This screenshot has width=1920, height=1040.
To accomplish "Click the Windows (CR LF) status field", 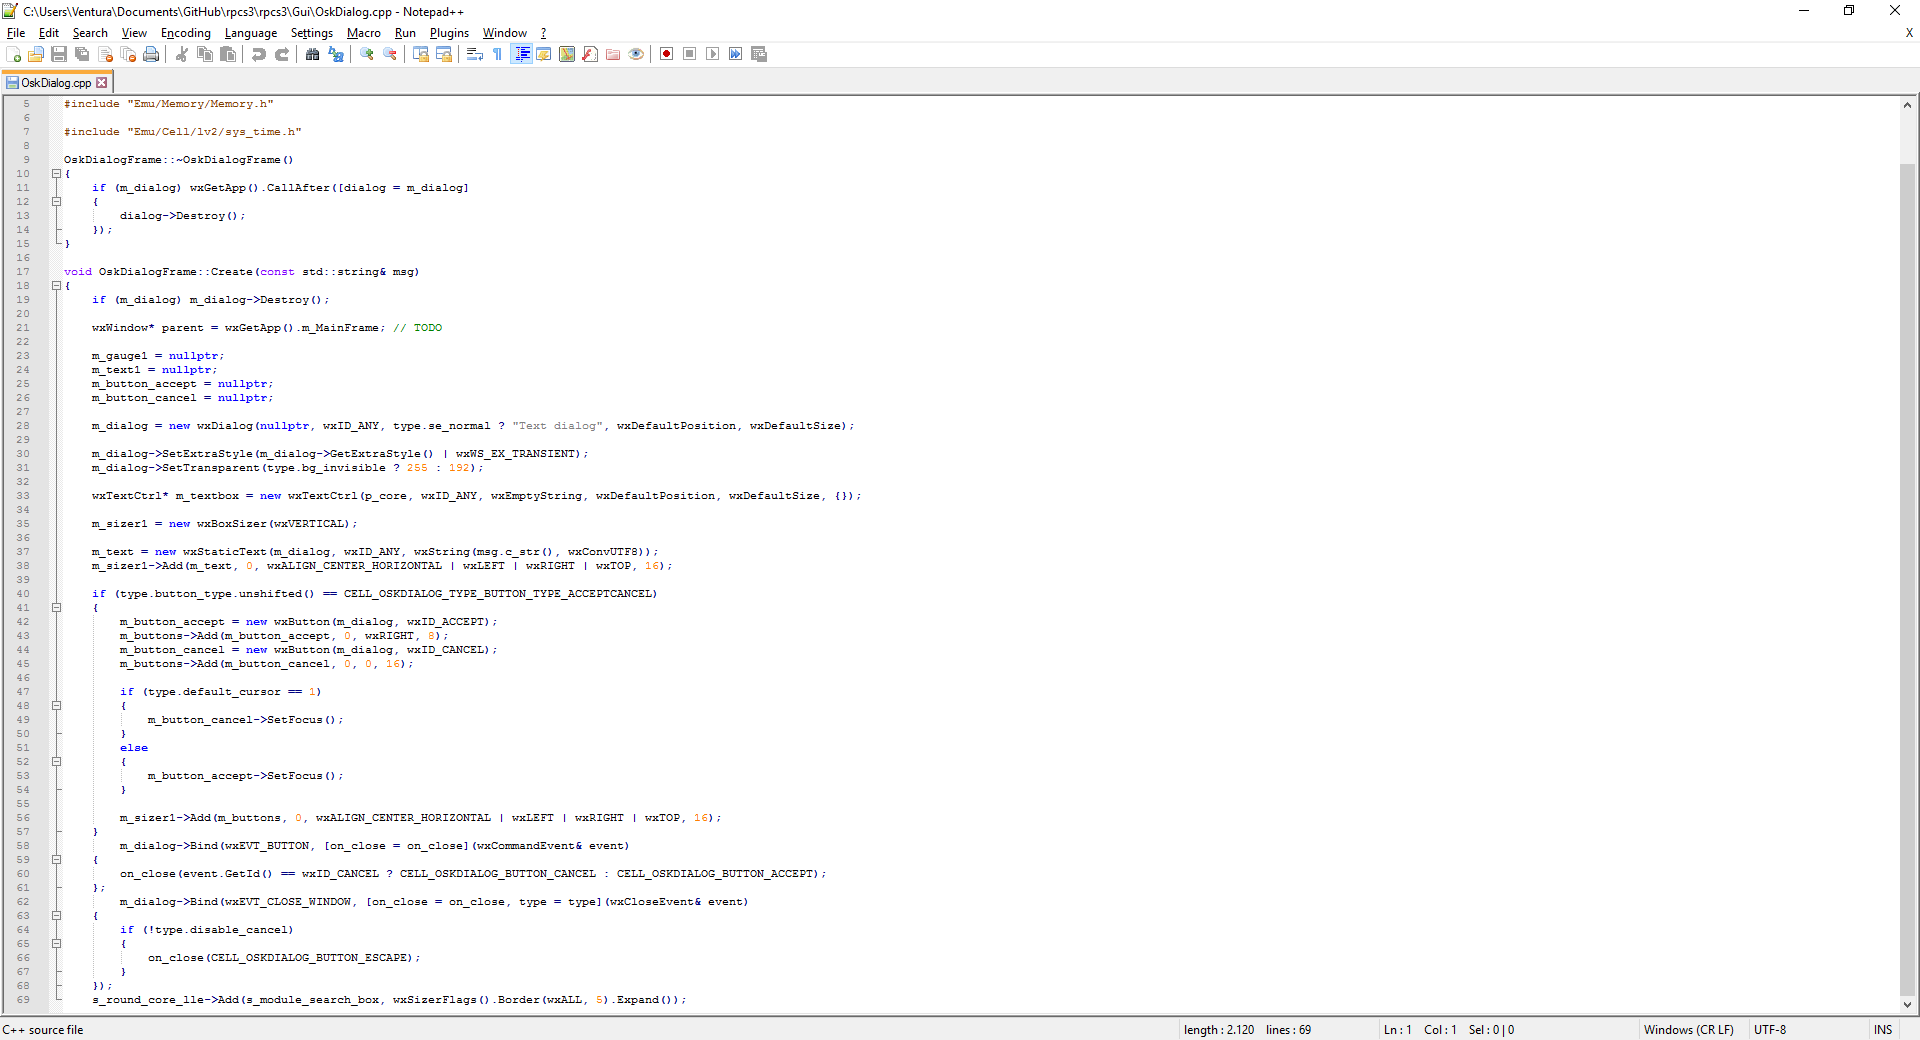I will click(x=1688, y=1030).
